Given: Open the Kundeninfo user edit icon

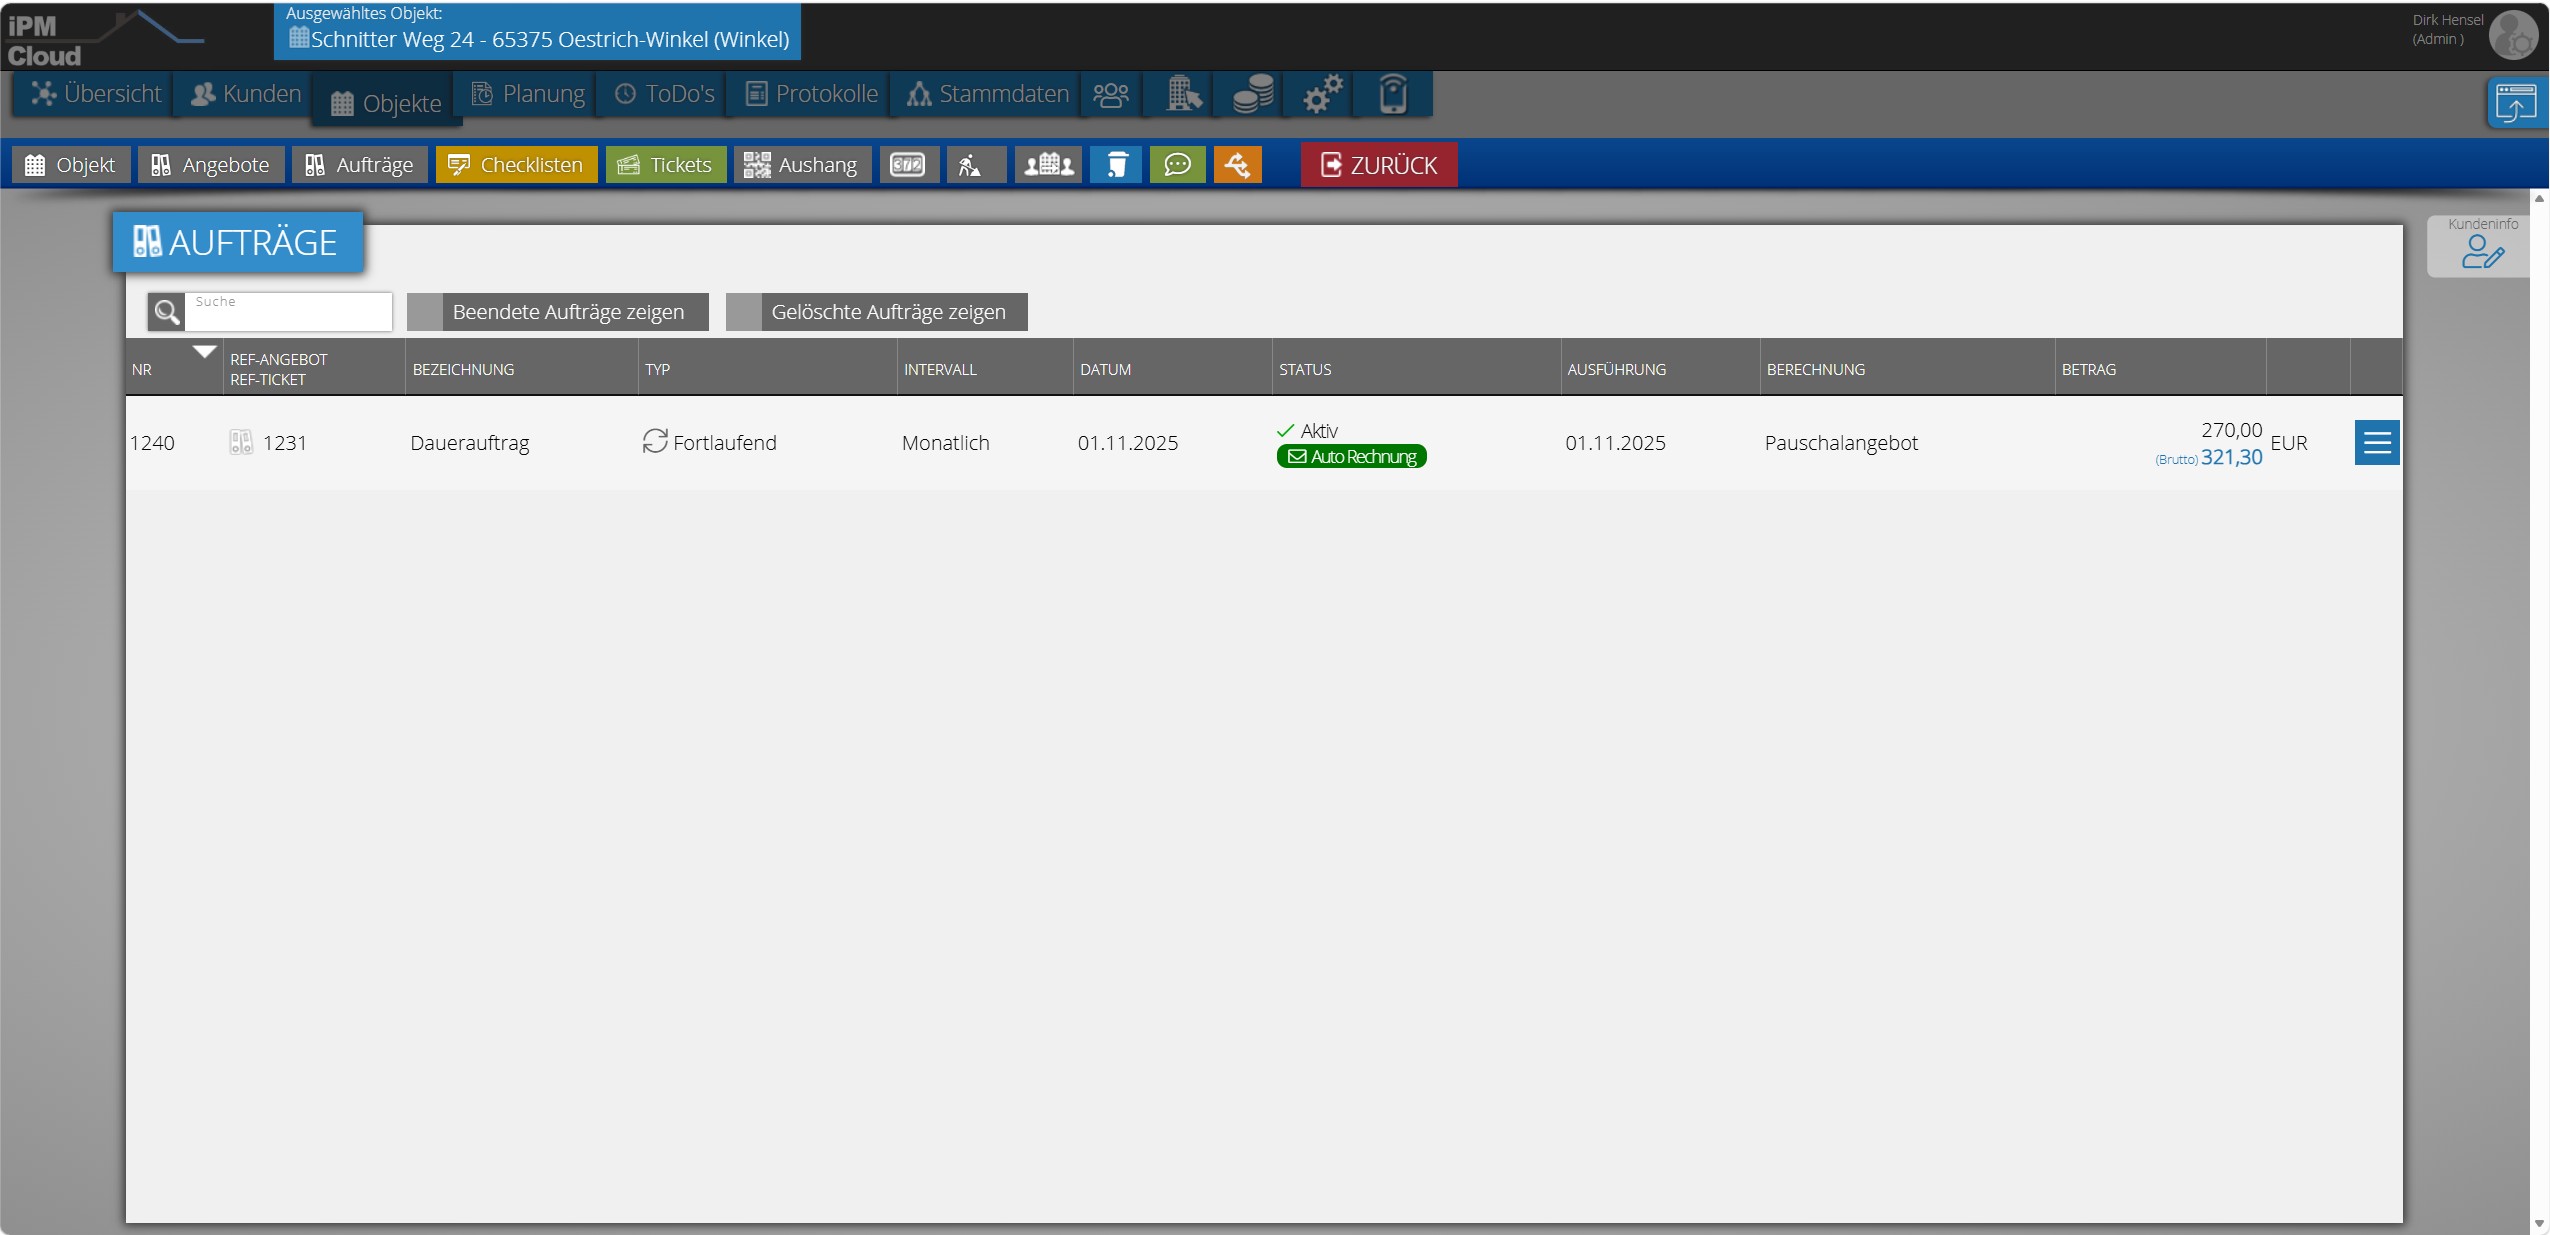Looking at the screenshot, I should click(2482, 252).
